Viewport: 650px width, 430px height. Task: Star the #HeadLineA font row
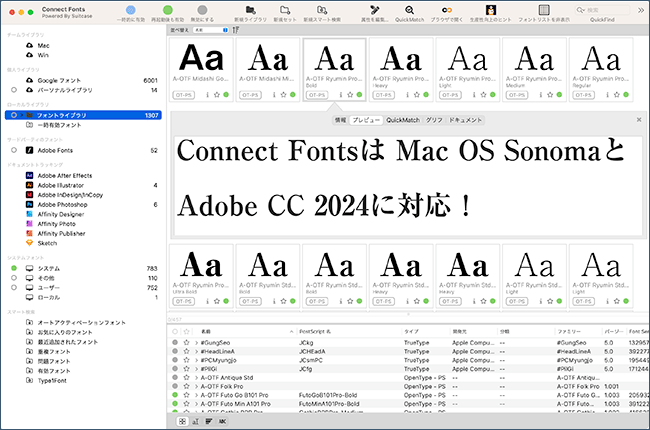tap(187, 351)
